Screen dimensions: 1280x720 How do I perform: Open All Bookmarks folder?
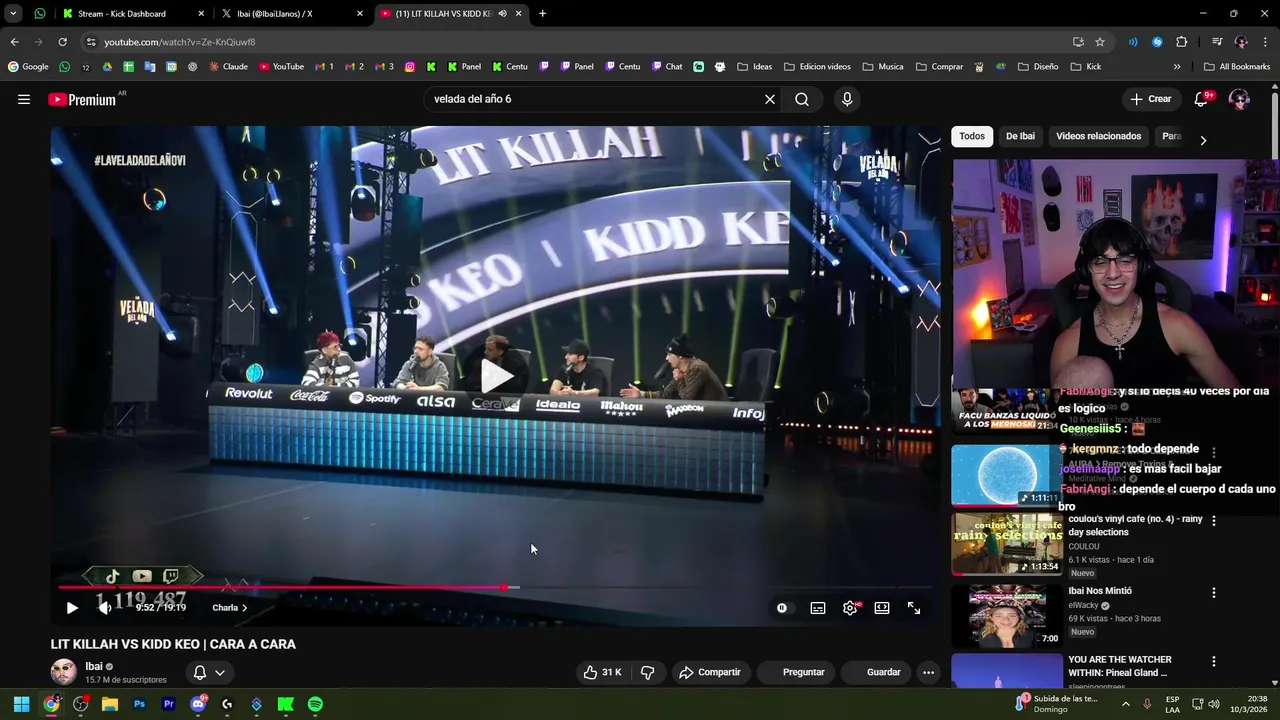tap(1237, 67)
